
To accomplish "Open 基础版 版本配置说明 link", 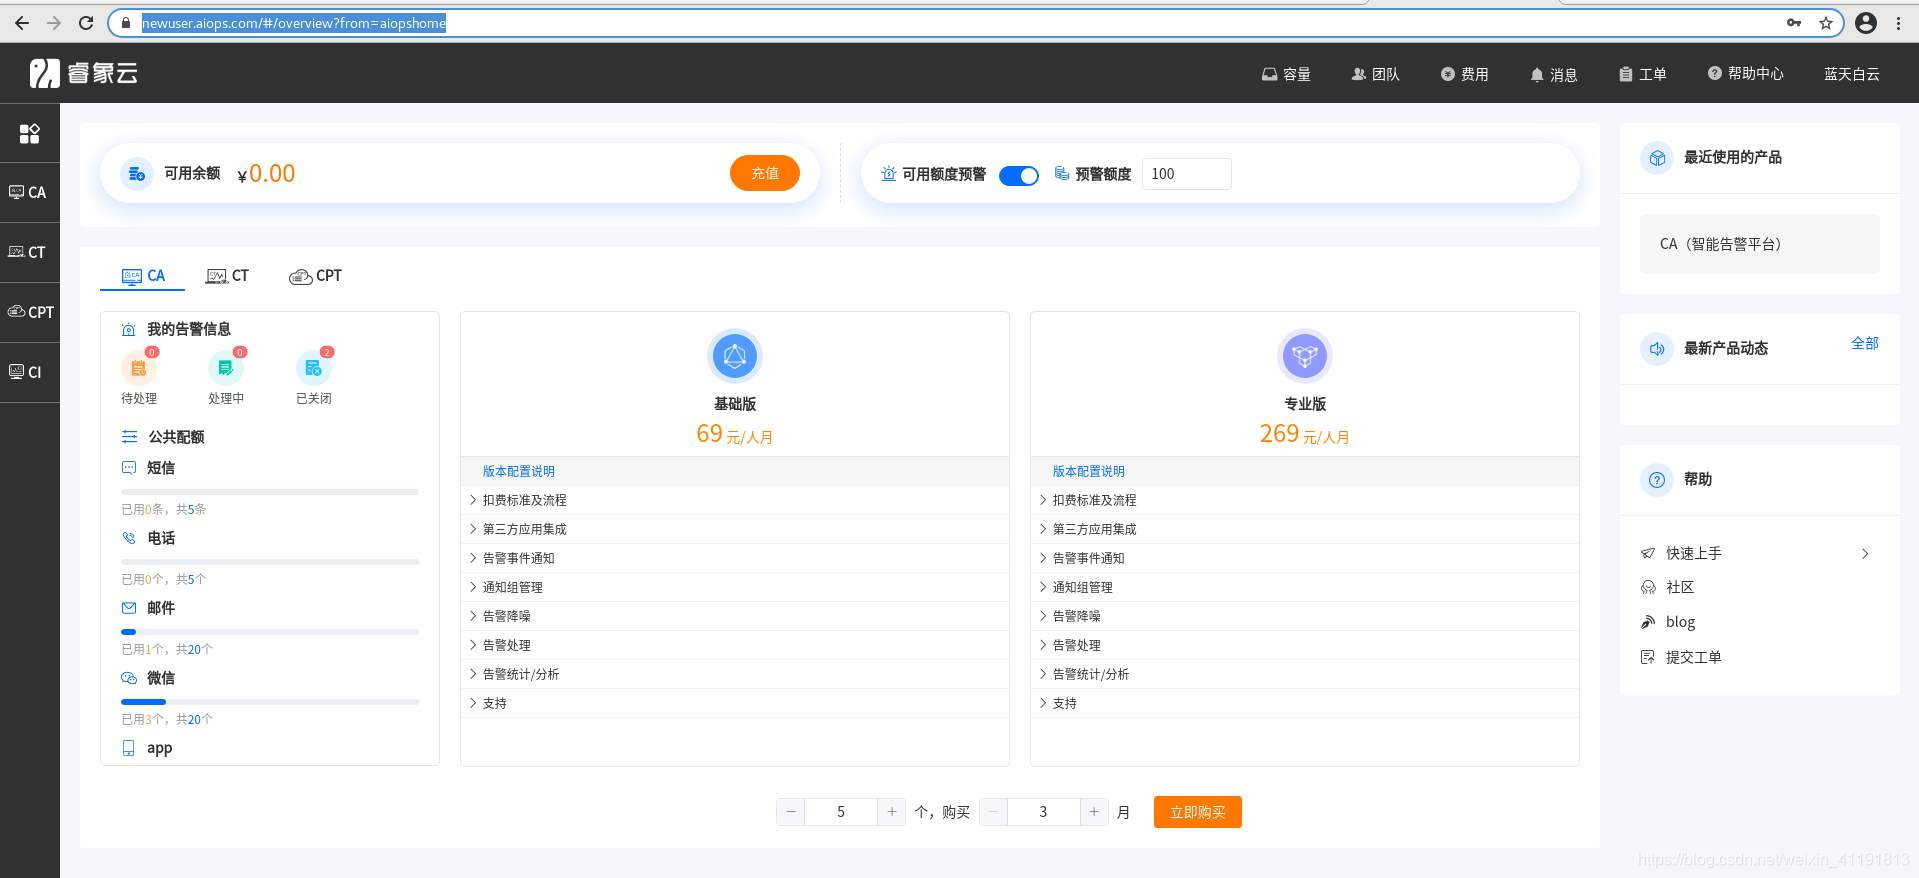I will 518,471.
